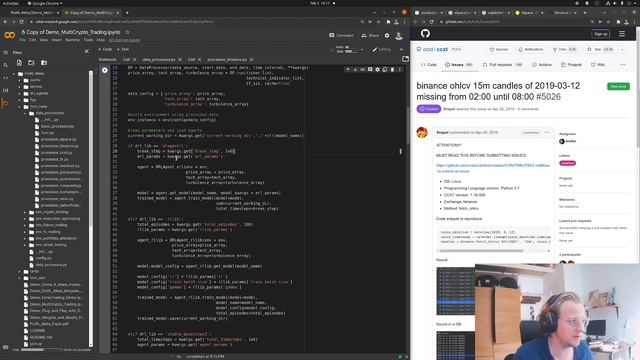This screenshot has height=360, width=640.
Task: Add a comment on the cell icon
Action: click(x=370, y=70)
